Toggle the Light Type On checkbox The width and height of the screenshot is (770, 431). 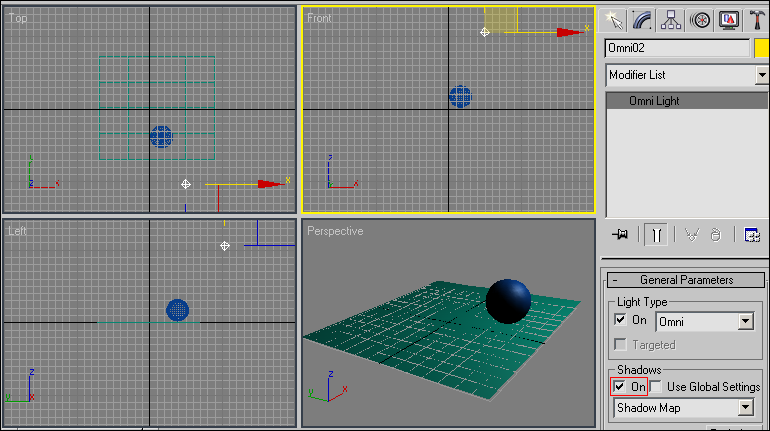pyautogui.click(x=621, y=321)
